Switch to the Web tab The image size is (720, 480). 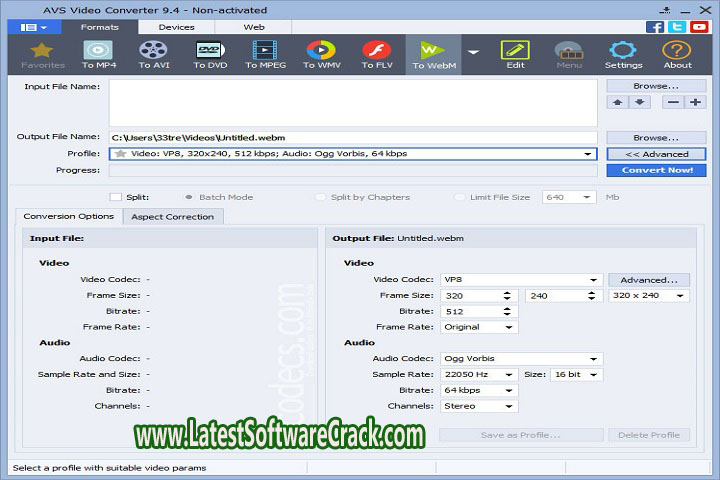[x=253, y=27]
